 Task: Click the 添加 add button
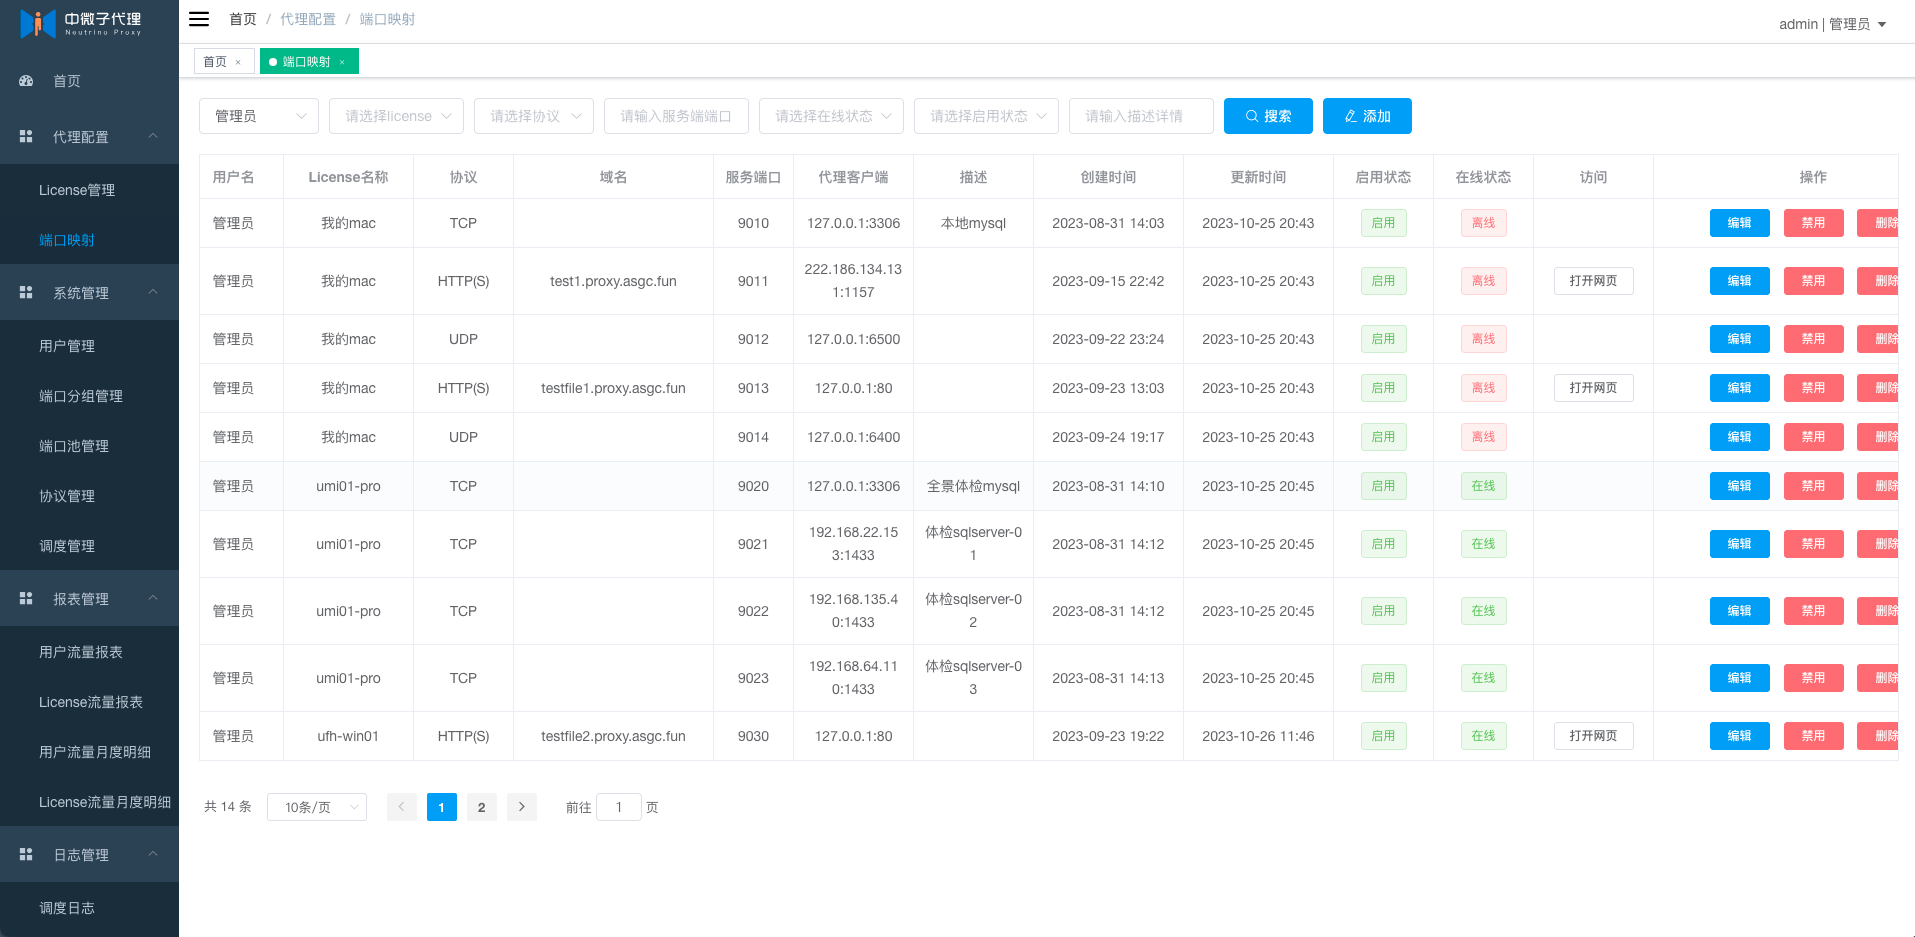pos(1367,116)
